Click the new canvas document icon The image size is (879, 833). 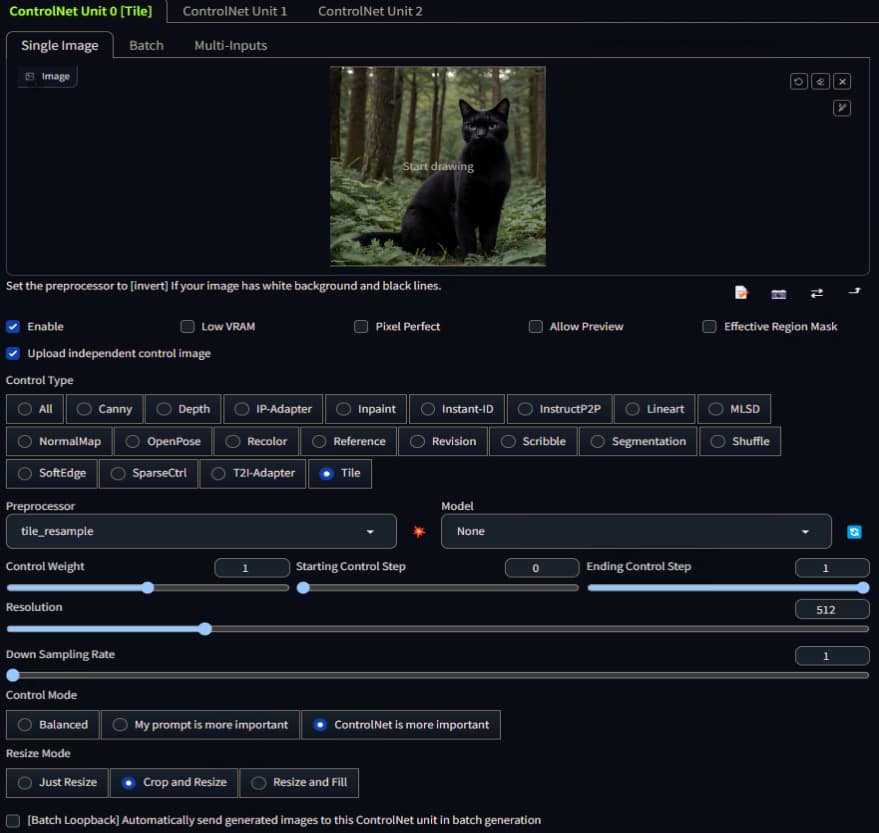pos(741,293)
